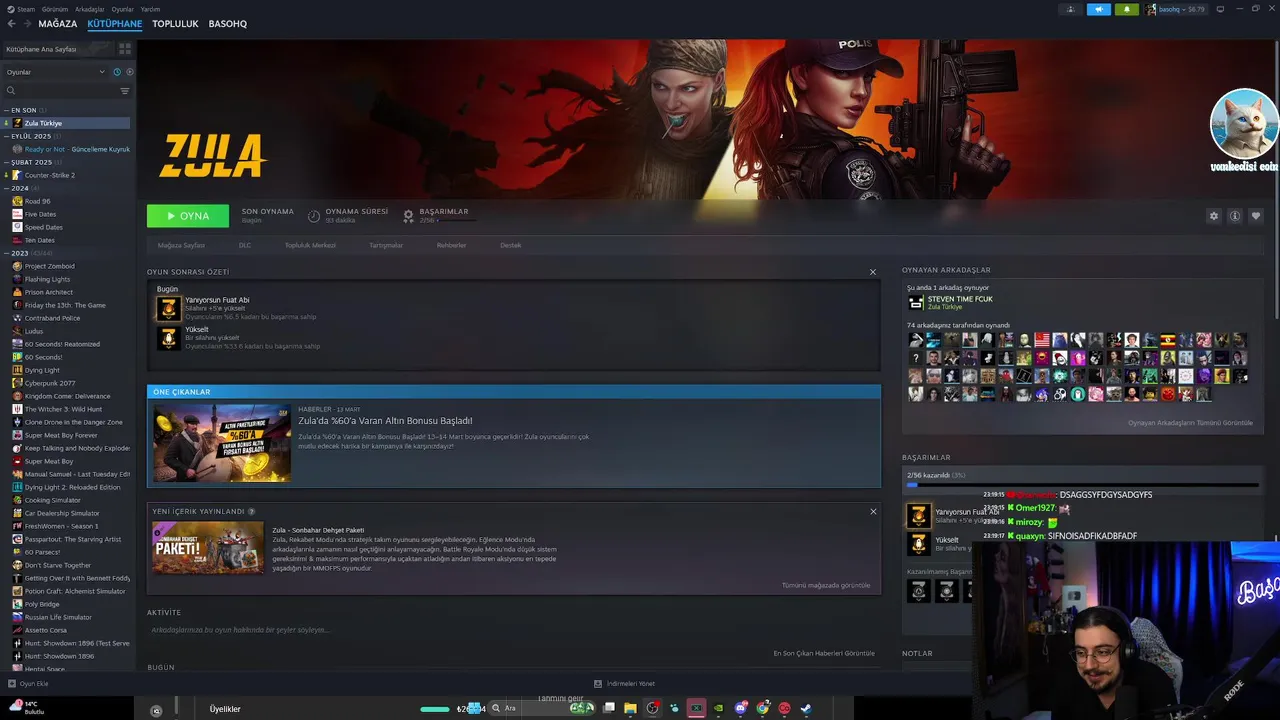The height and width of the screenshot is (720, 1280).
Task: Open the Zula game info icon
Action: point(1235,216)
